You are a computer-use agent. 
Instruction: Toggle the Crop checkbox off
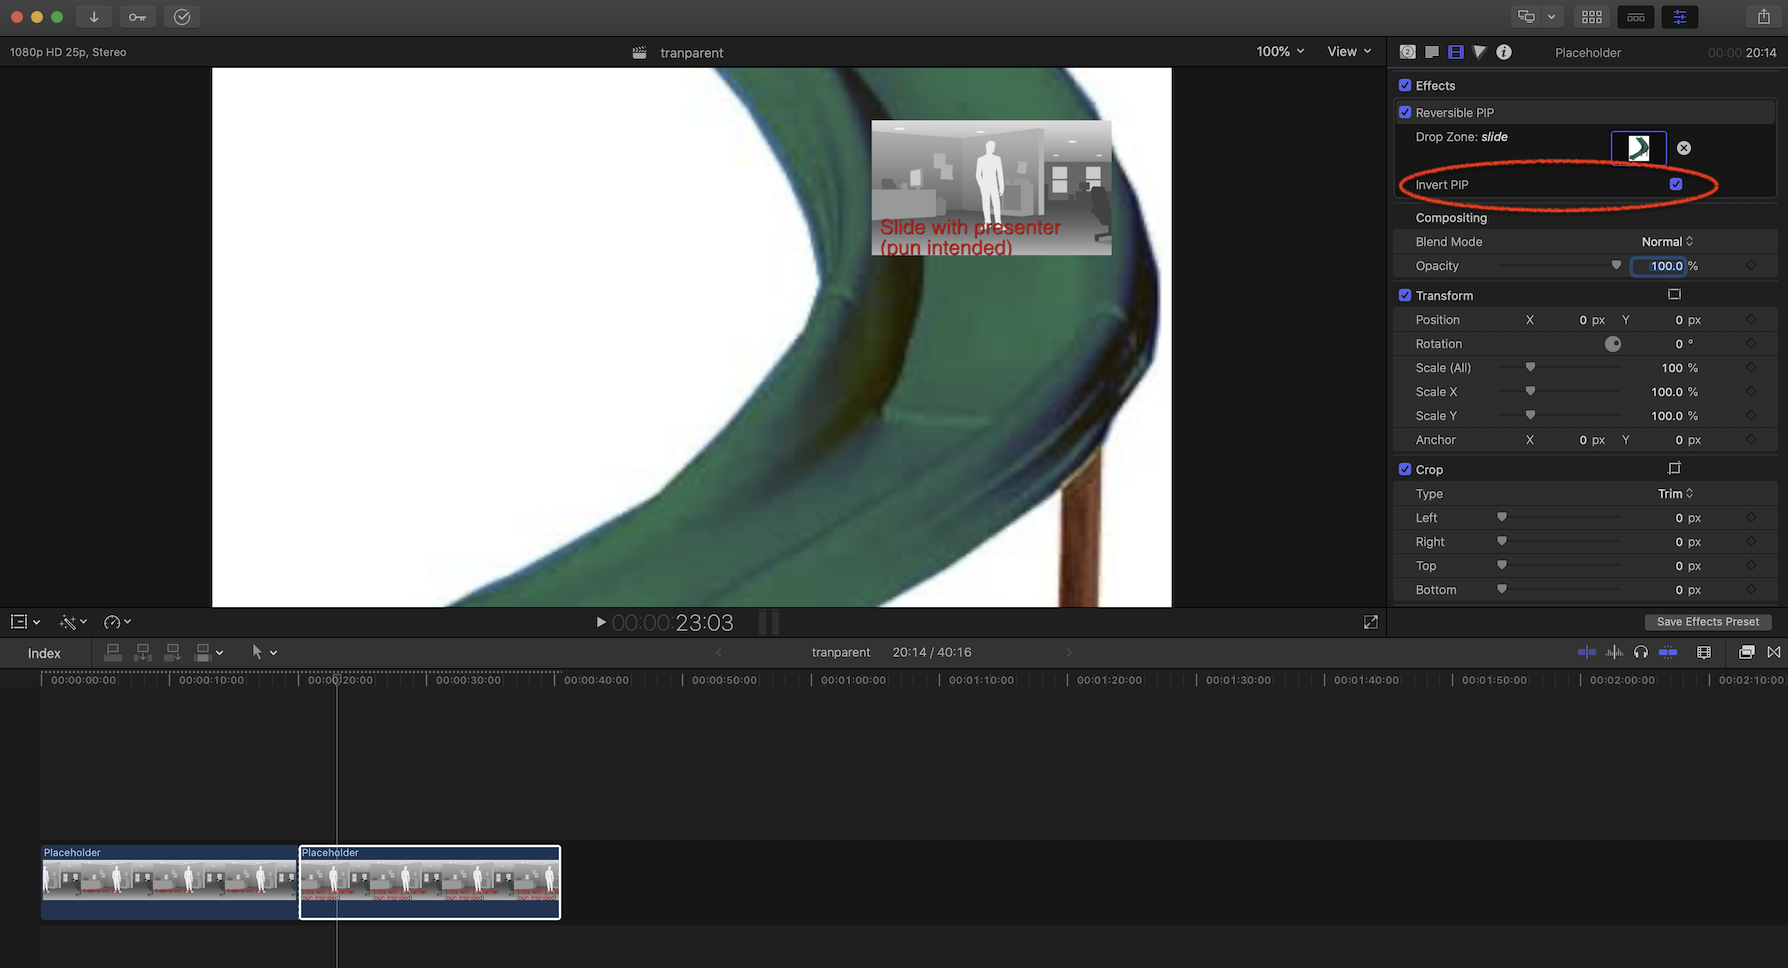coord(1405,469)
